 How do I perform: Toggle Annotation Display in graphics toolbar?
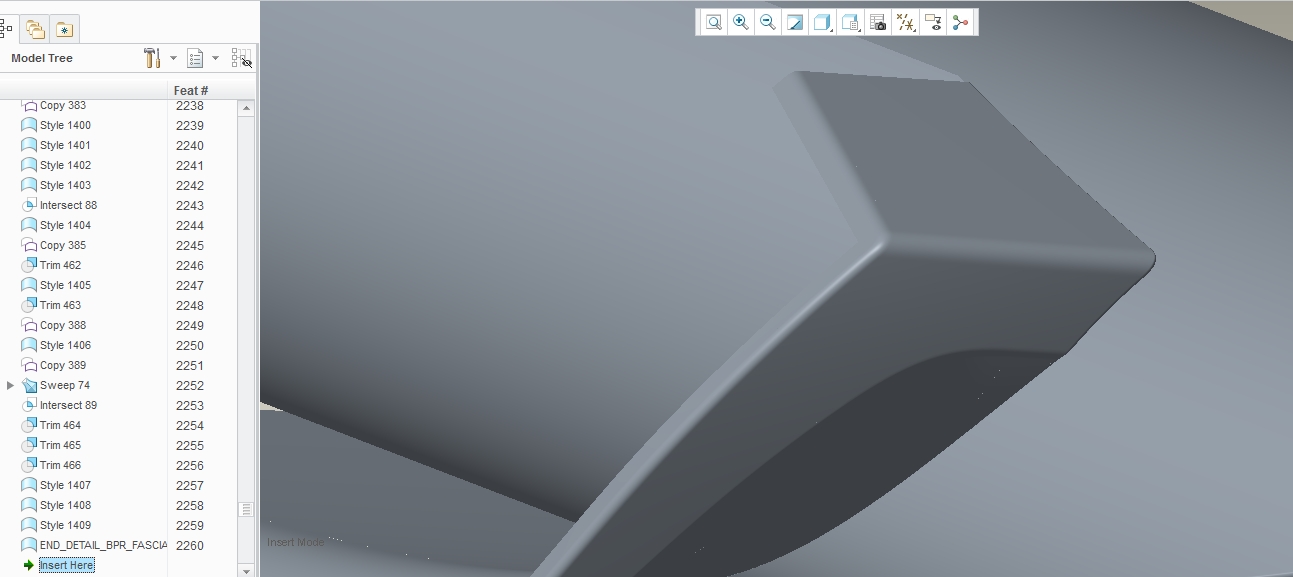point(933,22)
